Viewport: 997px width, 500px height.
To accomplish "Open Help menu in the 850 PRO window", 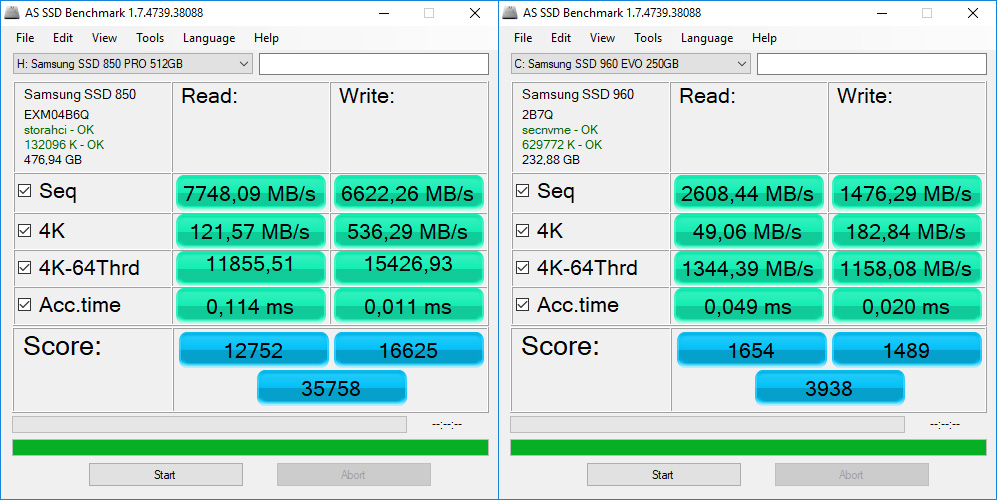I will pos(266,38).
